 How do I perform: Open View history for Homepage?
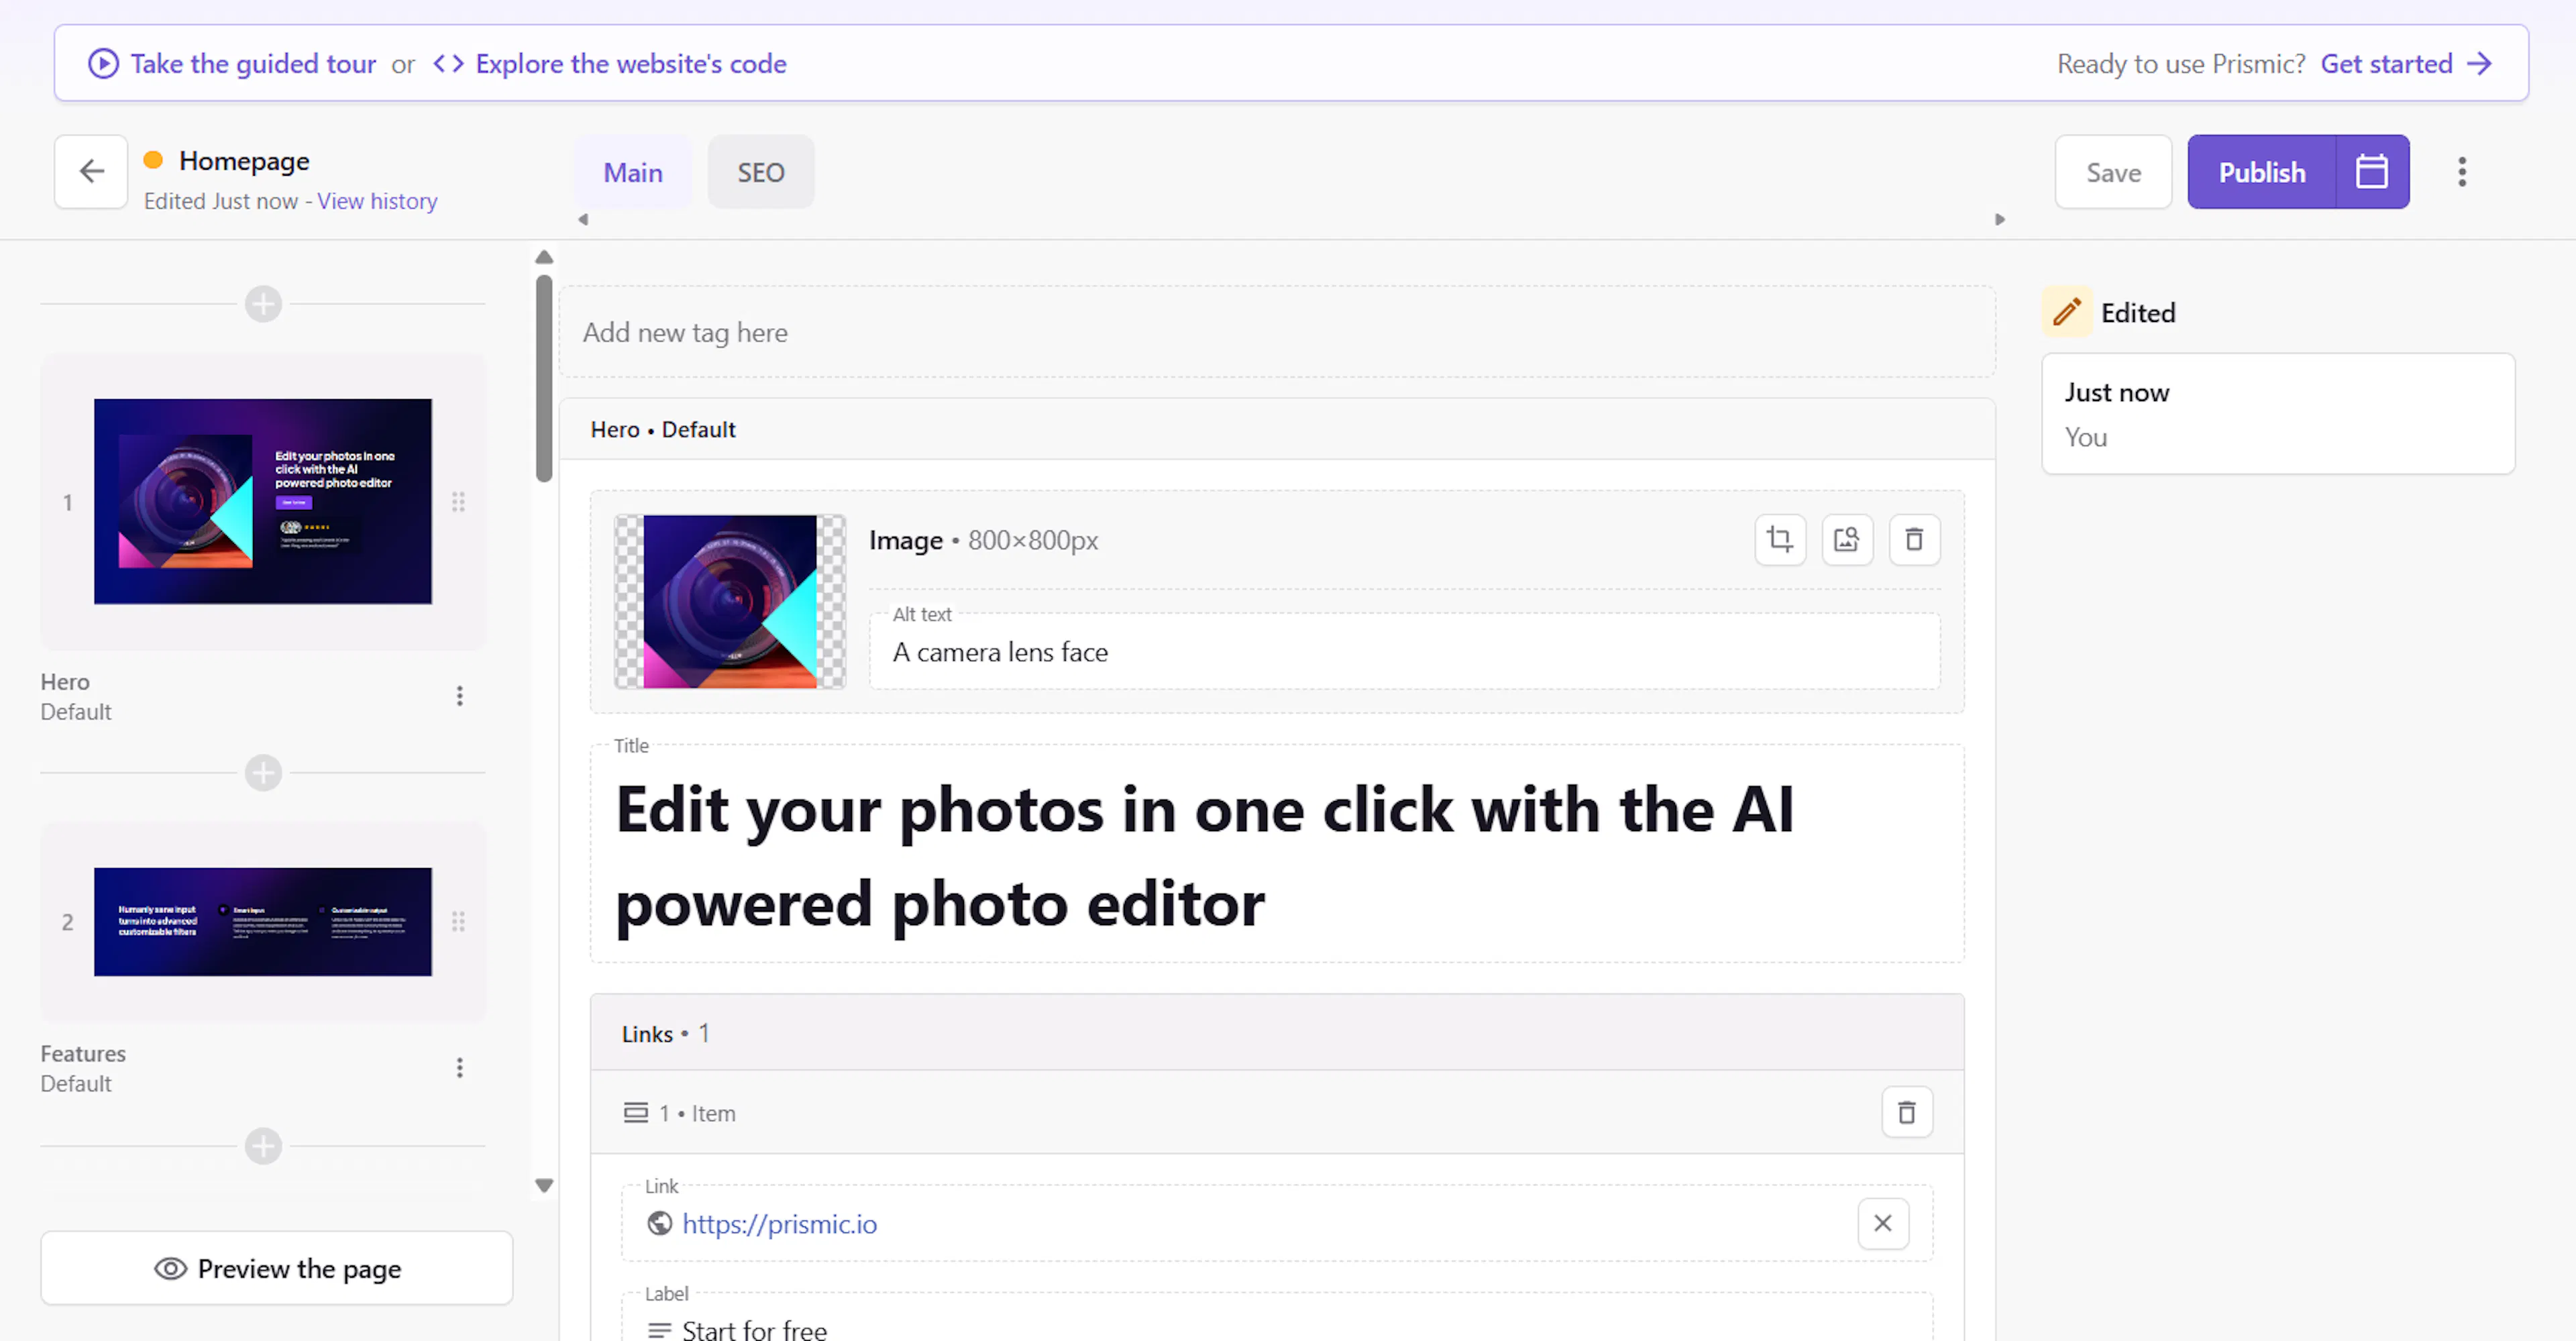[x=377, y=200]
